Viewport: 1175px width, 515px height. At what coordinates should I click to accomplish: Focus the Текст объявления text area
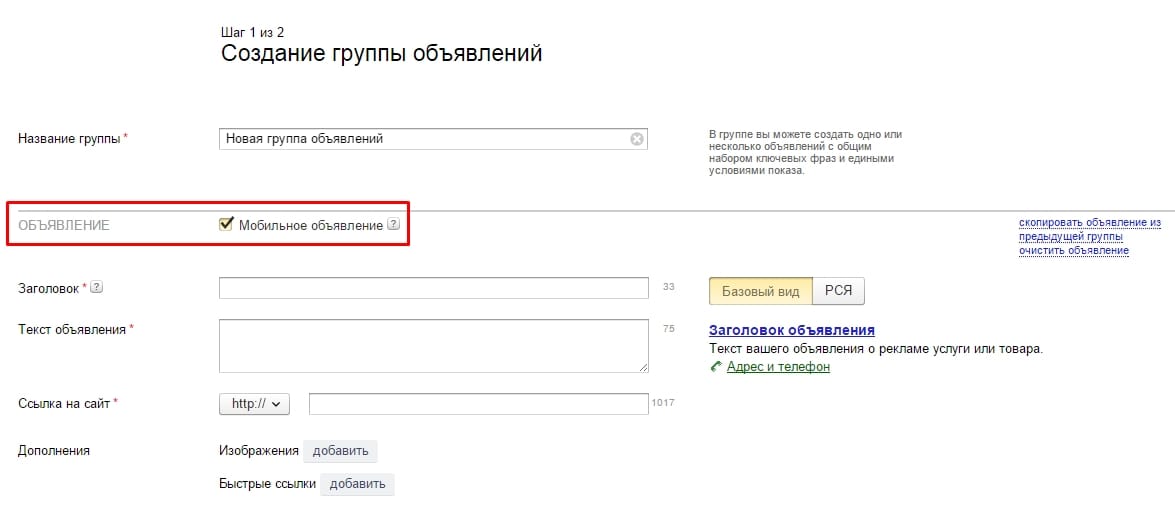433,346
